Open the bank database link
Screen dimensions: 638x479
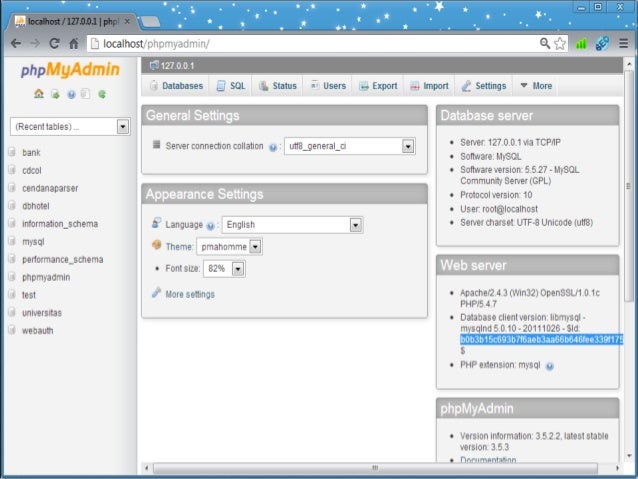(31, 153)
